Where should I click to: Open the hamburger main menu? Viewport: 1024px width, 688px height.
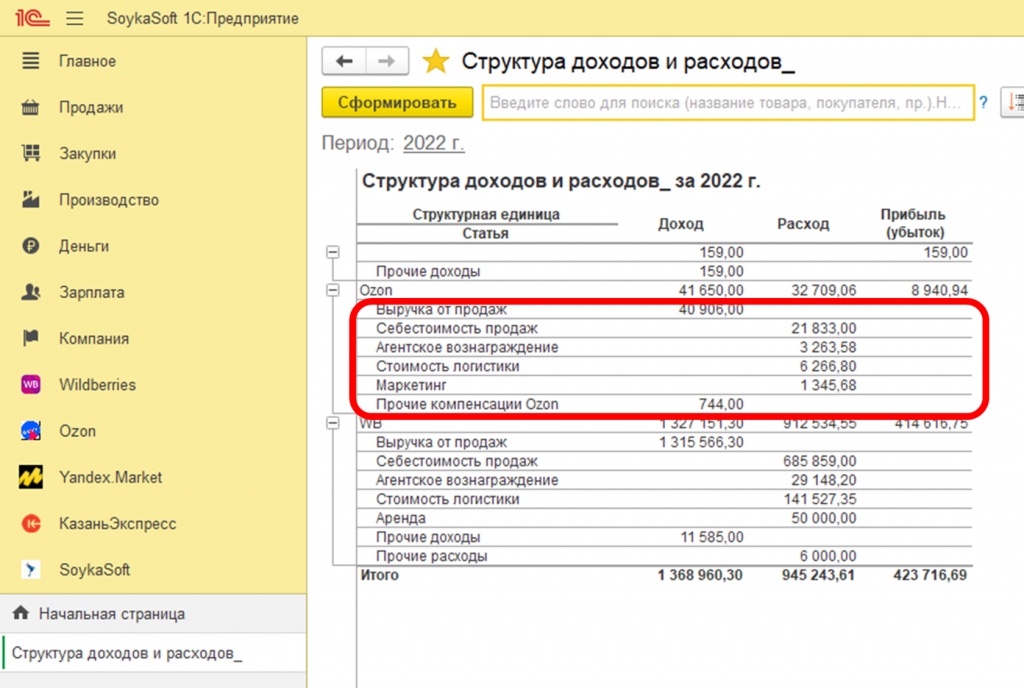[74, 18]
